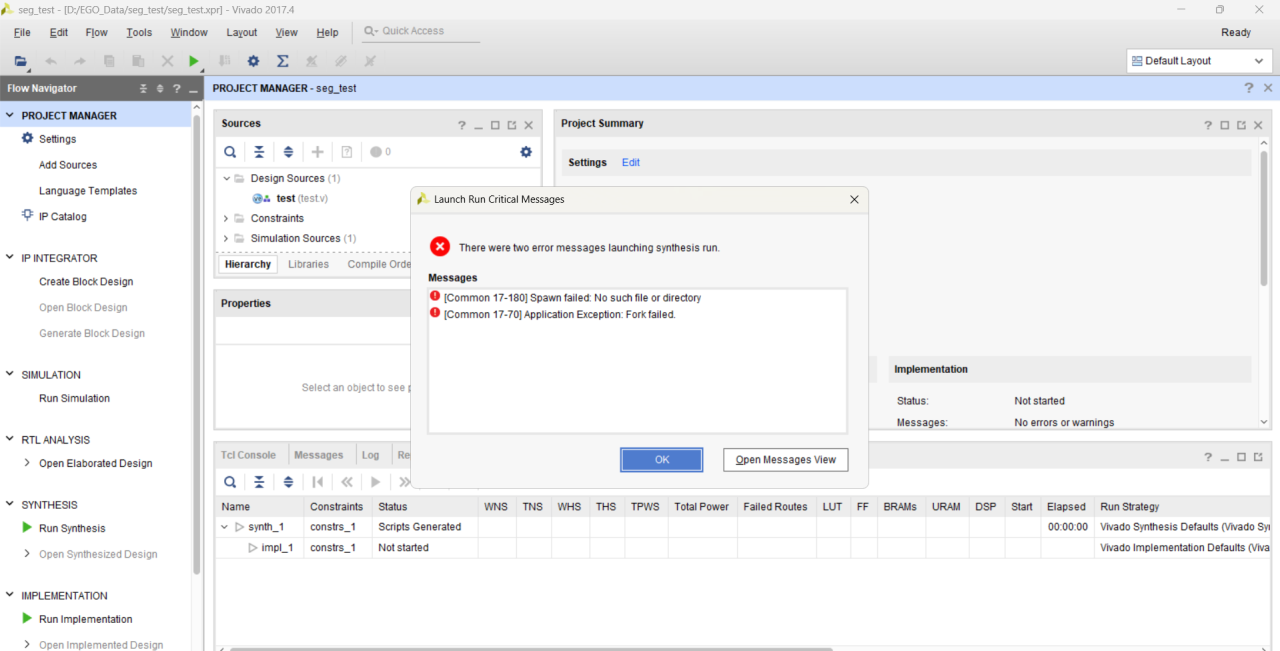The height and width of the screenshot is (651, 1280).
Task: Float the Sources panel
Action: point(512,125)
